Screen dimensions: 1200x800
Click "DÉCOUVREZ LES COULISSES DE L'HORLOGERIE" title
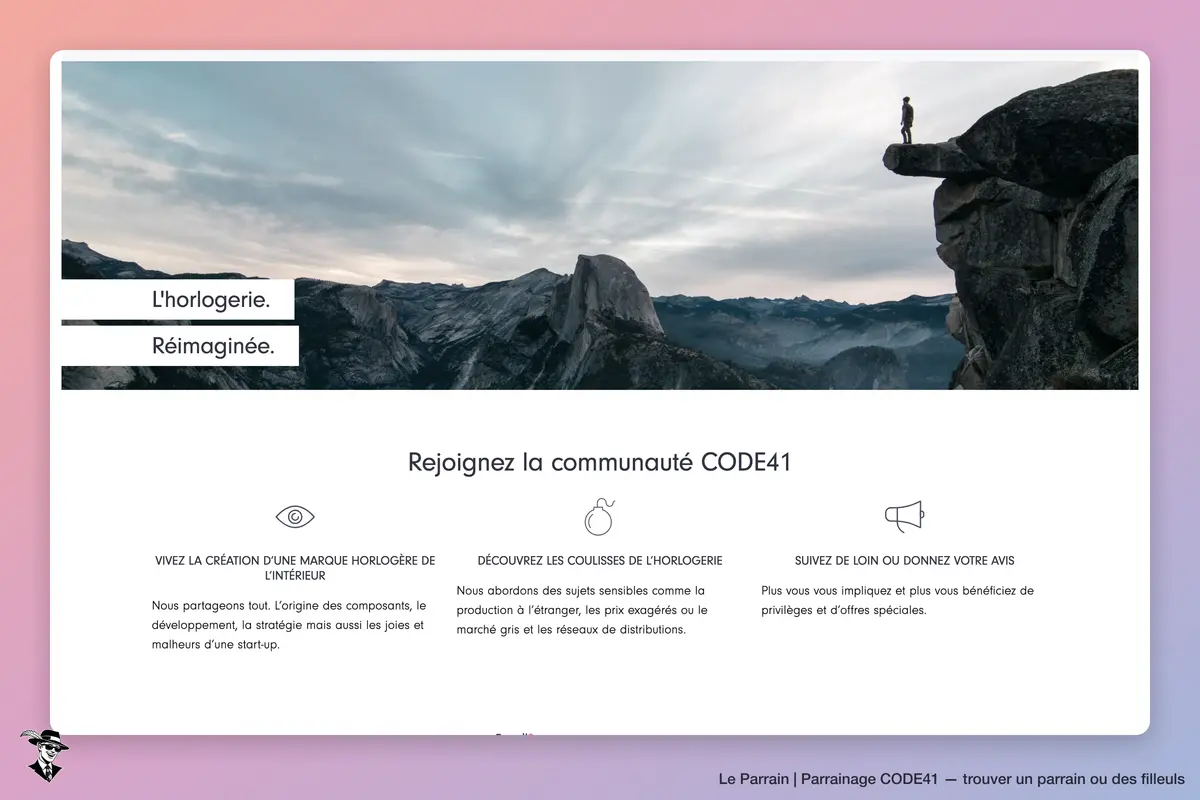click(600, 561)
